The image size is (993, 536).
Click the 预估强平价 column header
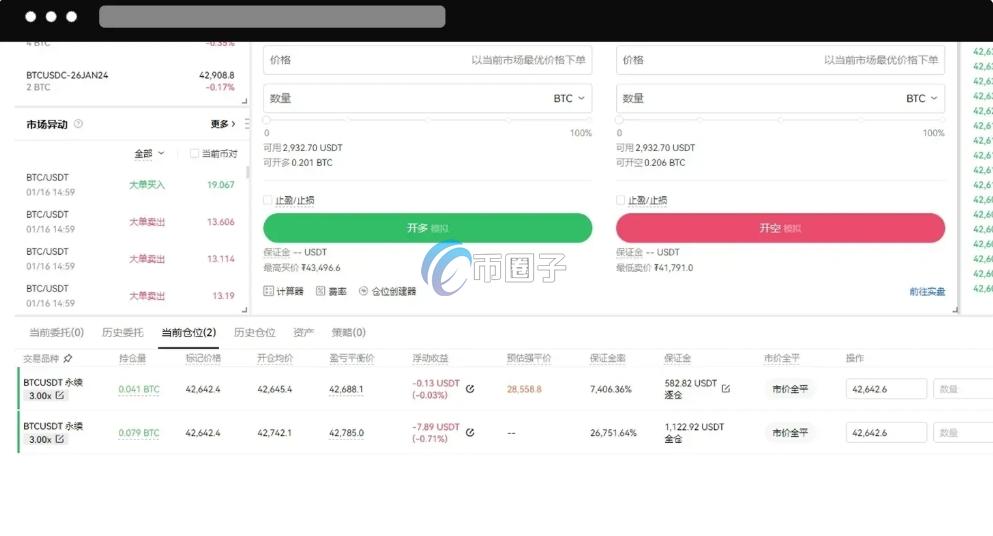pyautogui.click(x=529, y=359)
